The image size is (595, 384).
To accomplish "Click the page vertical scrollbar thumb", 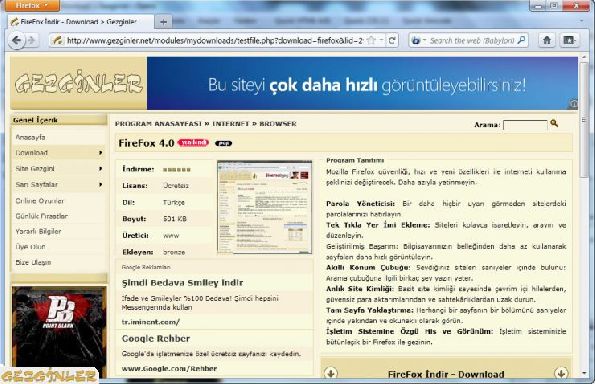I will 584,120.
